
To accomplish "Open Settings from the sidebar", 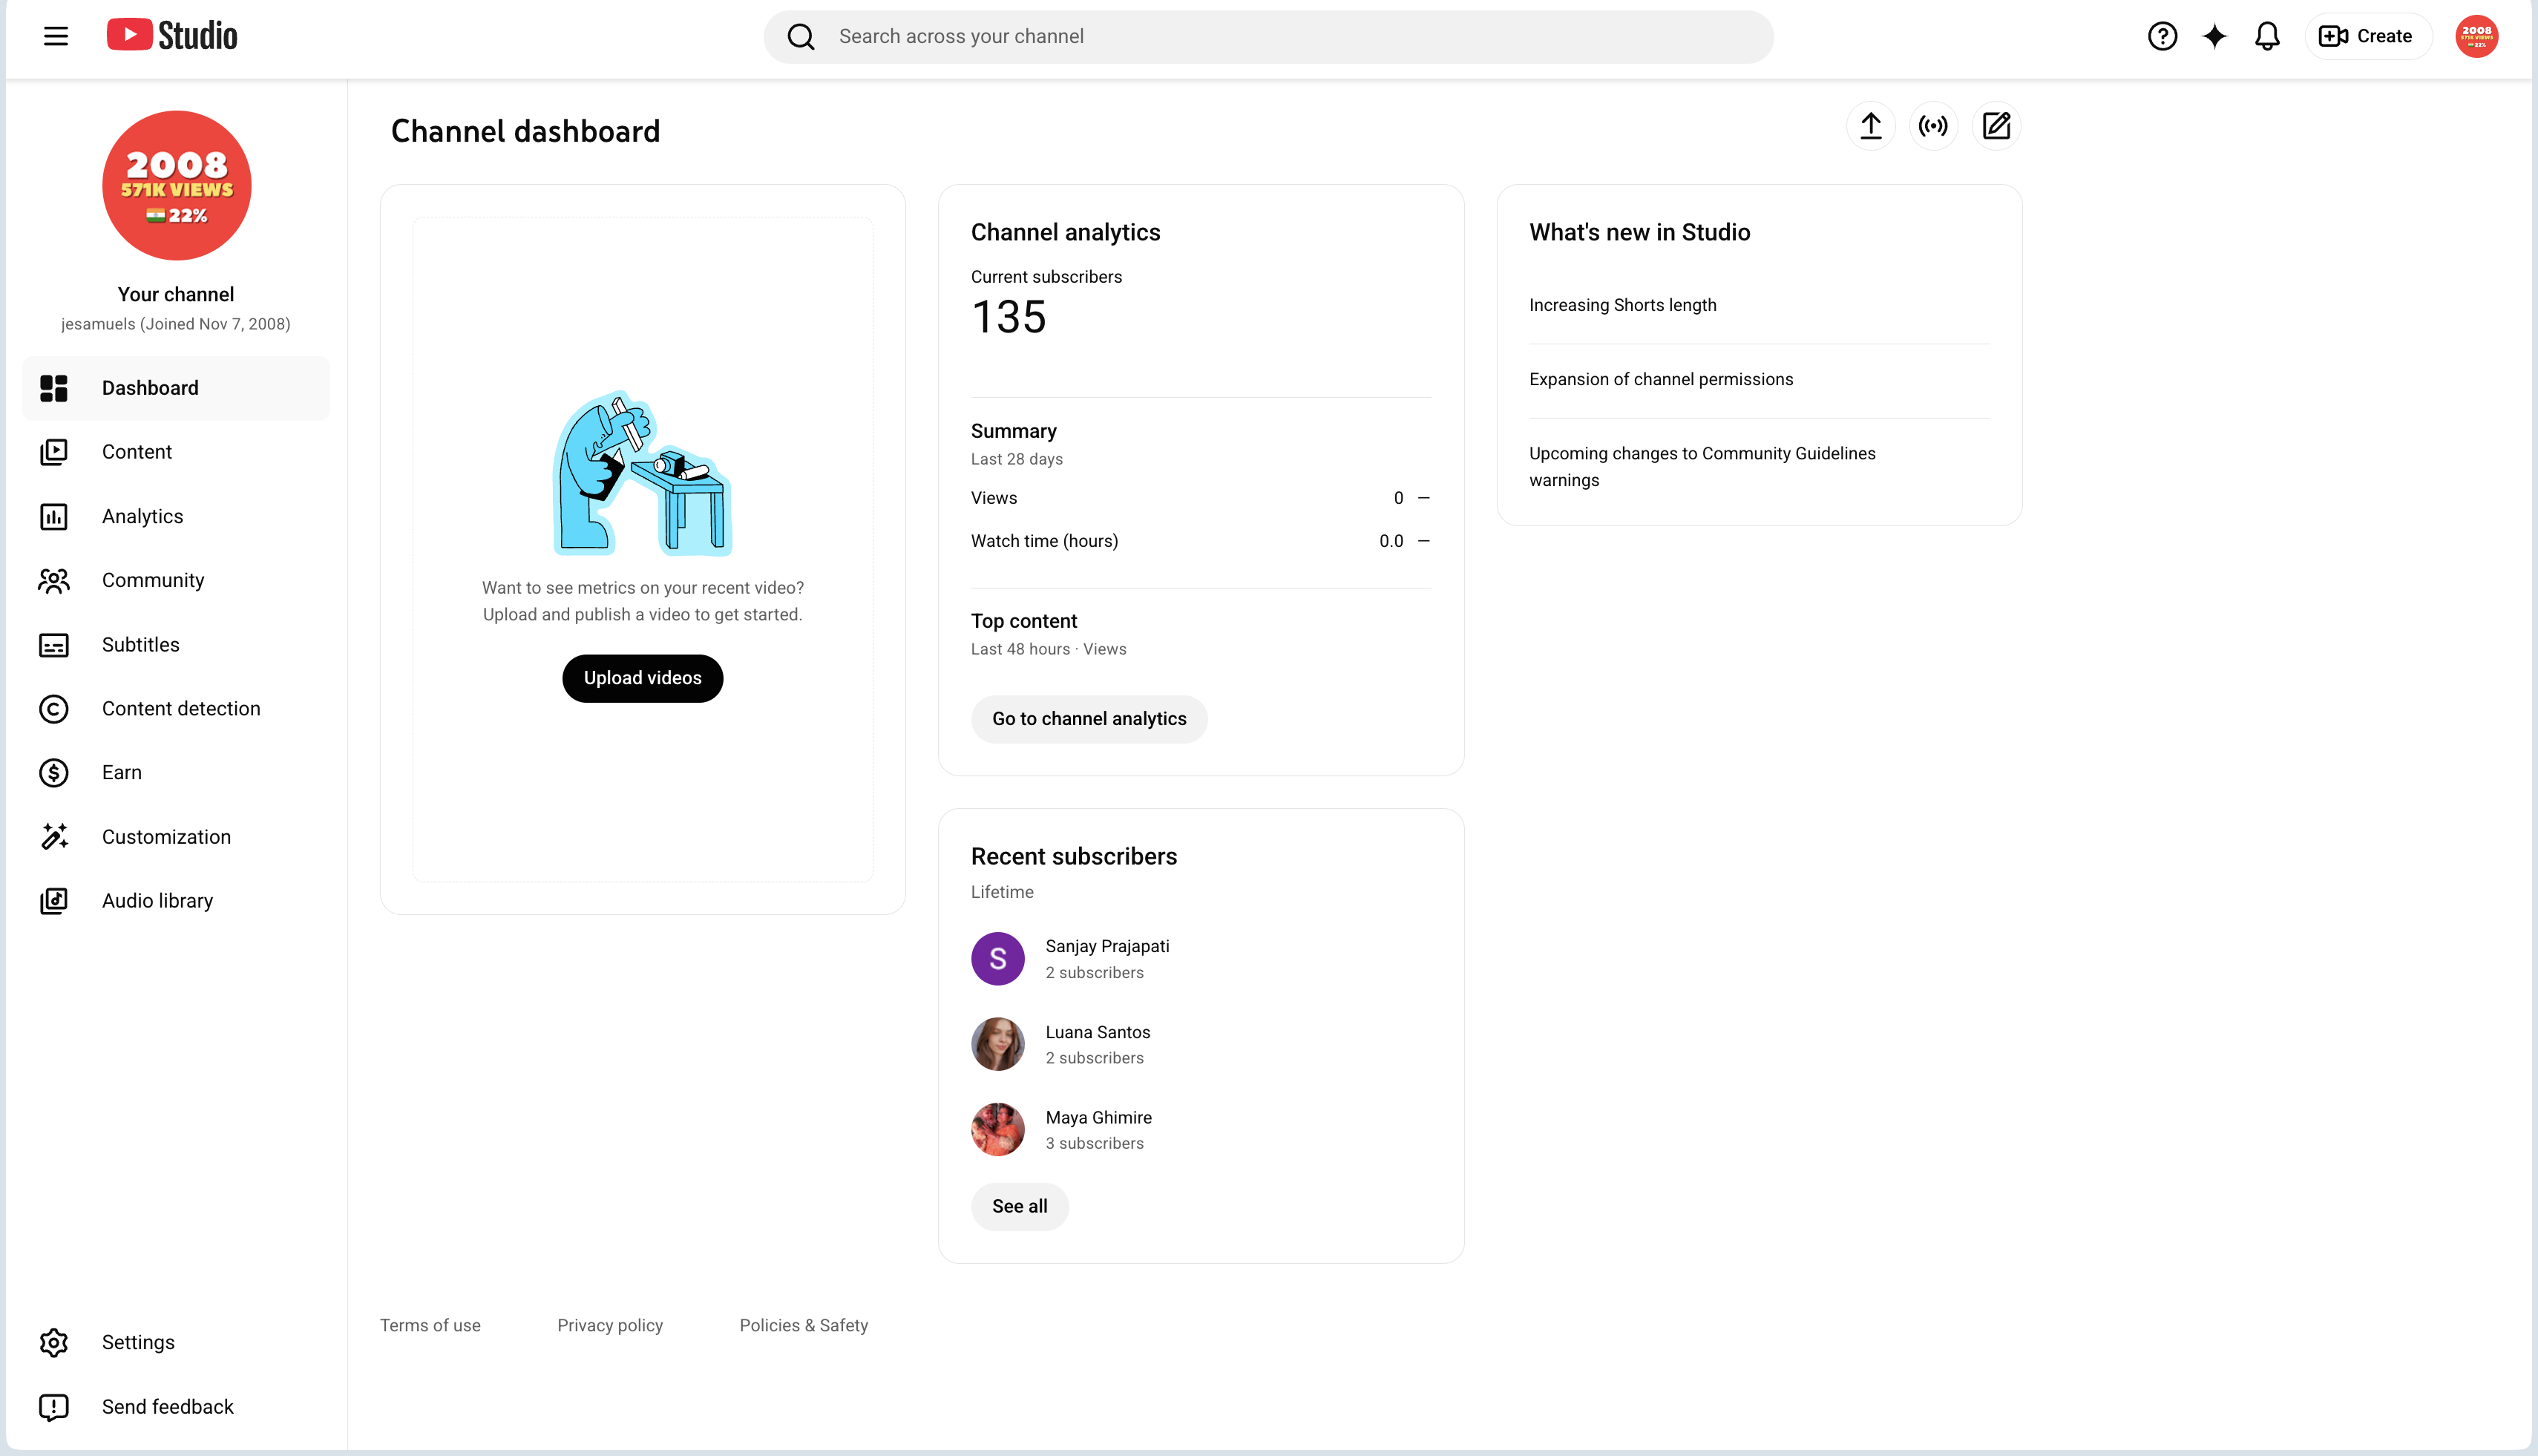I will [176, 1342].
